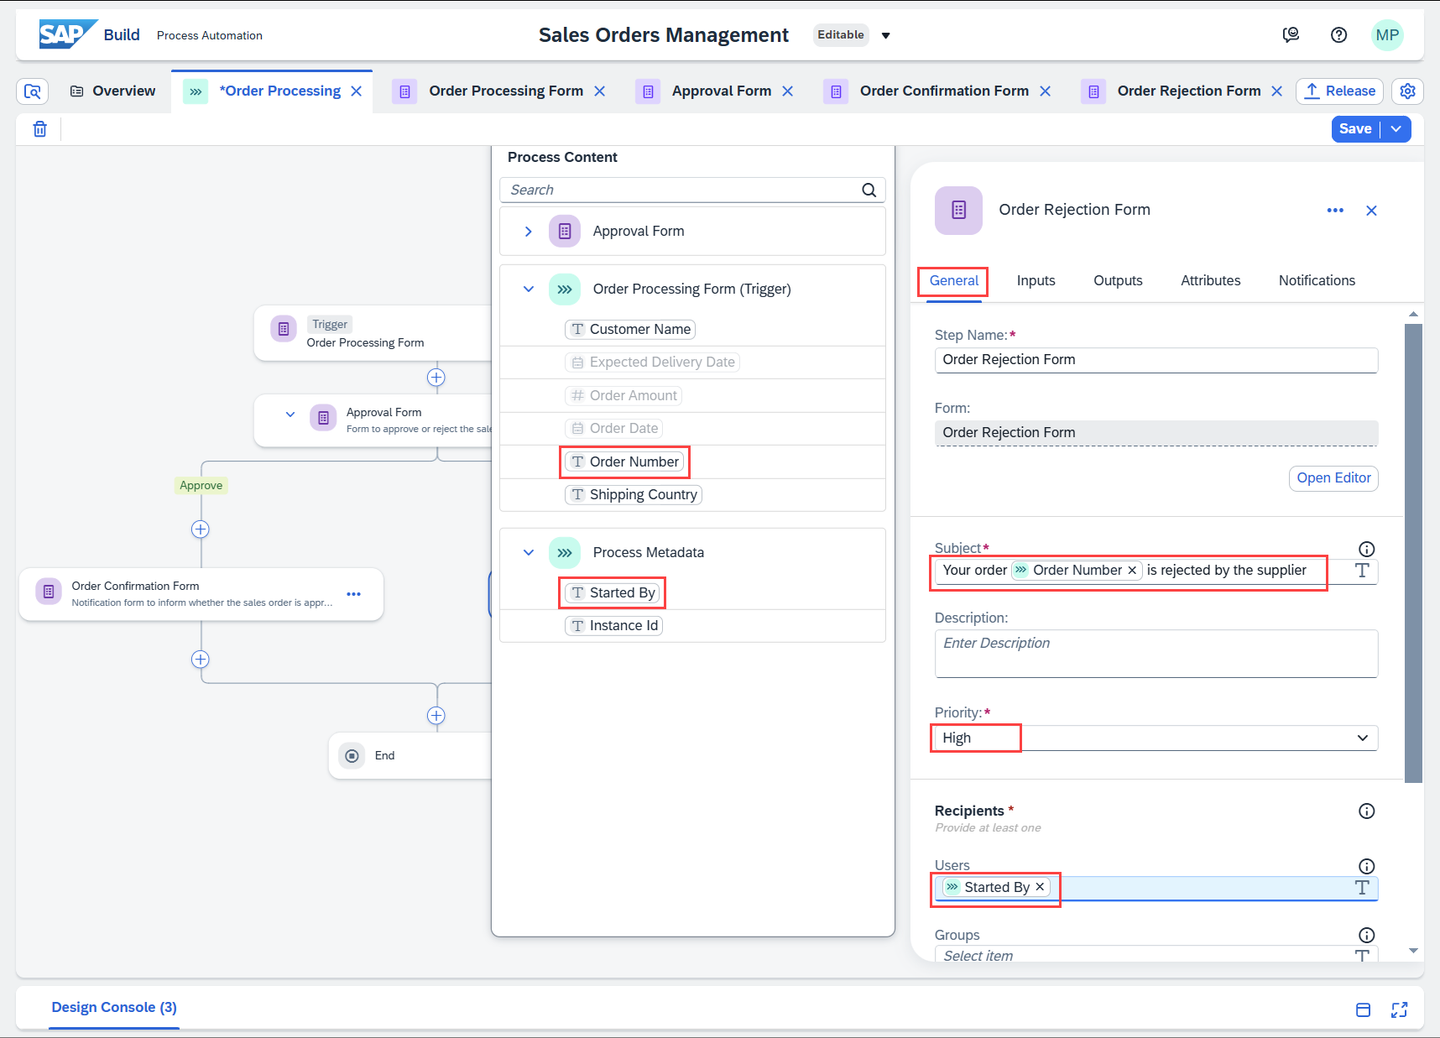
Task: Close the Order Processing tab
Action: pos(356,91)
